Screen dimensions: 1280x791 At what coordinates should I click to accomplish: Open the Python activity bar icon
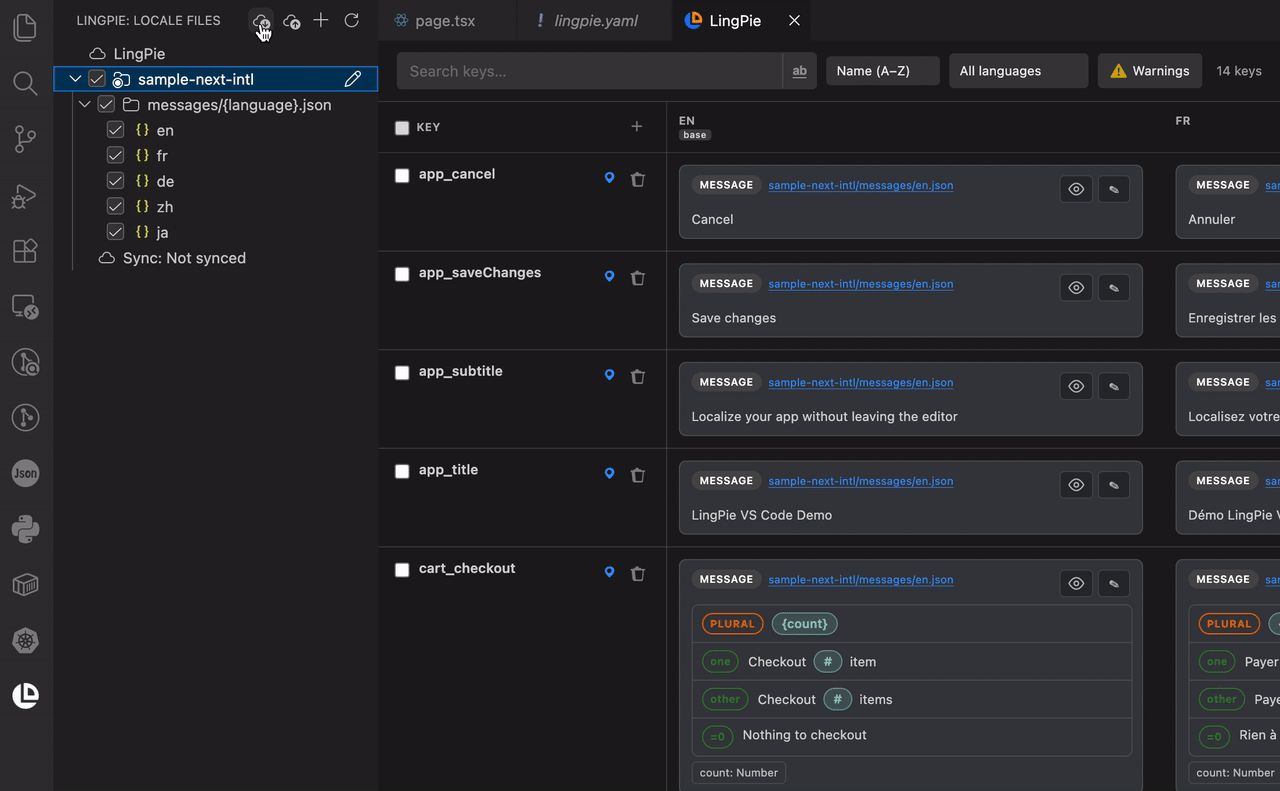pos(25,529)
